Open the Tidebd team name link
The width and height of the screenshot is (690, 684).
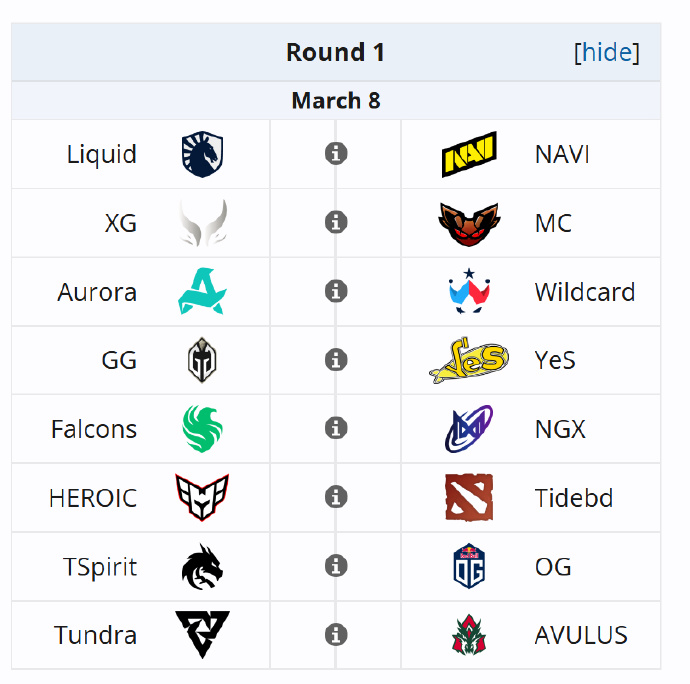574,498
